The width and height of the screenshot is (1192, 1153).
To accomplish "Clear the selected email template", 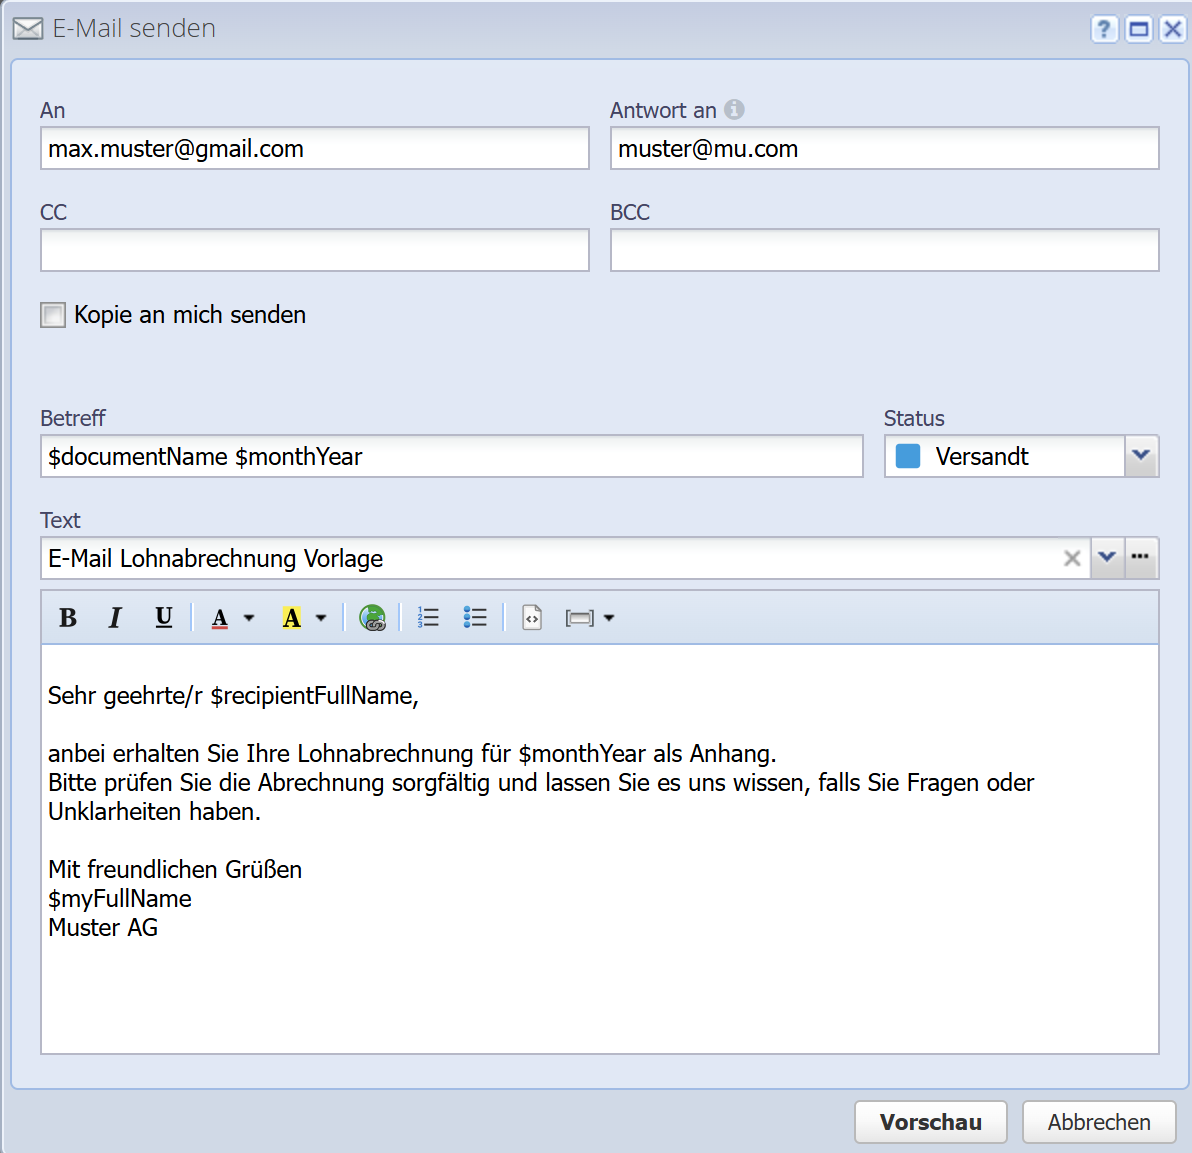I will tap(1072, 558).
